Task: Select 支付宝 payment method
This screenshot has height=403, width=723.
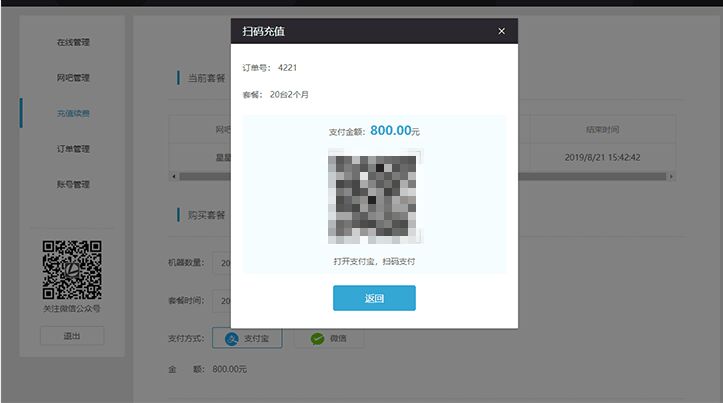Action: pyautogui.click(x=247, y=338)
